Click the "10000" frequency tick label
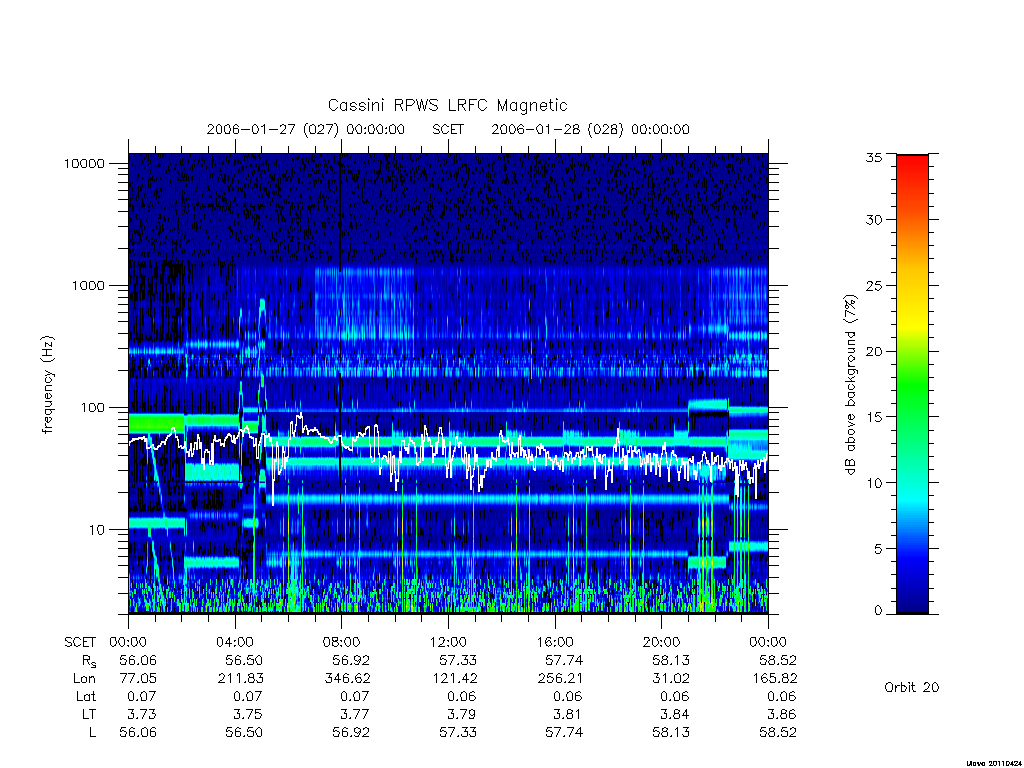This screenshot has height=768, width=1024. point(84,163)
